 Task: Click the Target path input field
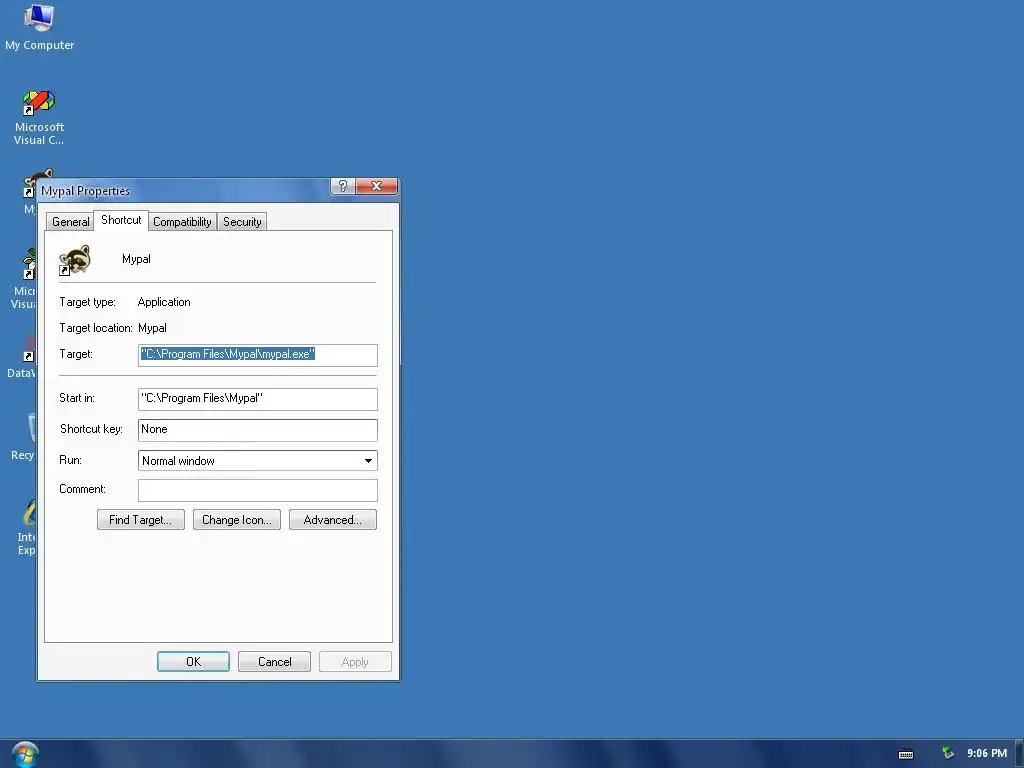[x=257, y=355]
